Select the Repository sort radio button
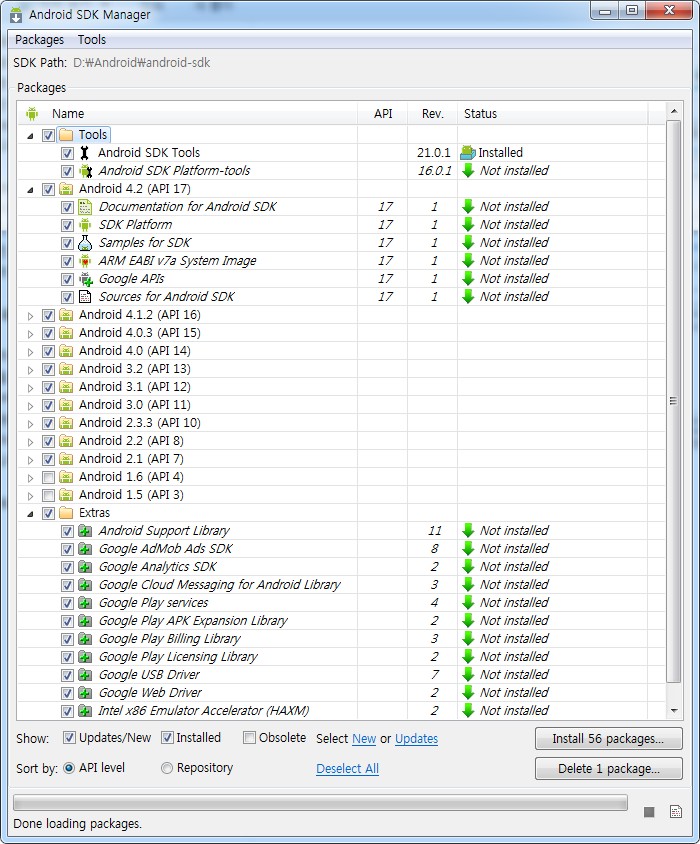Screen dimensions: 700x844 [167, 768]
